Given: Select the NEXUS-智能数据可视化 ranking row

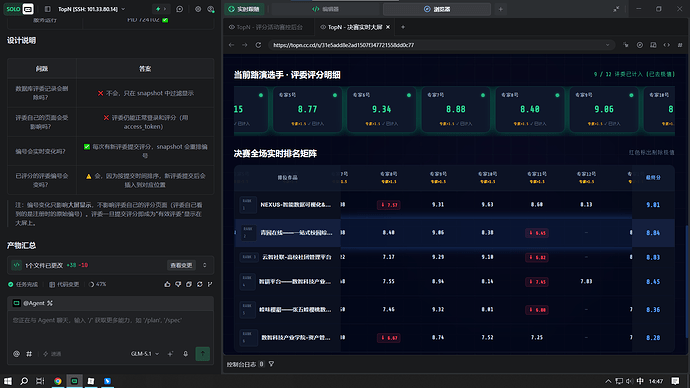Looking at the screenshot, I should [455, 205].
